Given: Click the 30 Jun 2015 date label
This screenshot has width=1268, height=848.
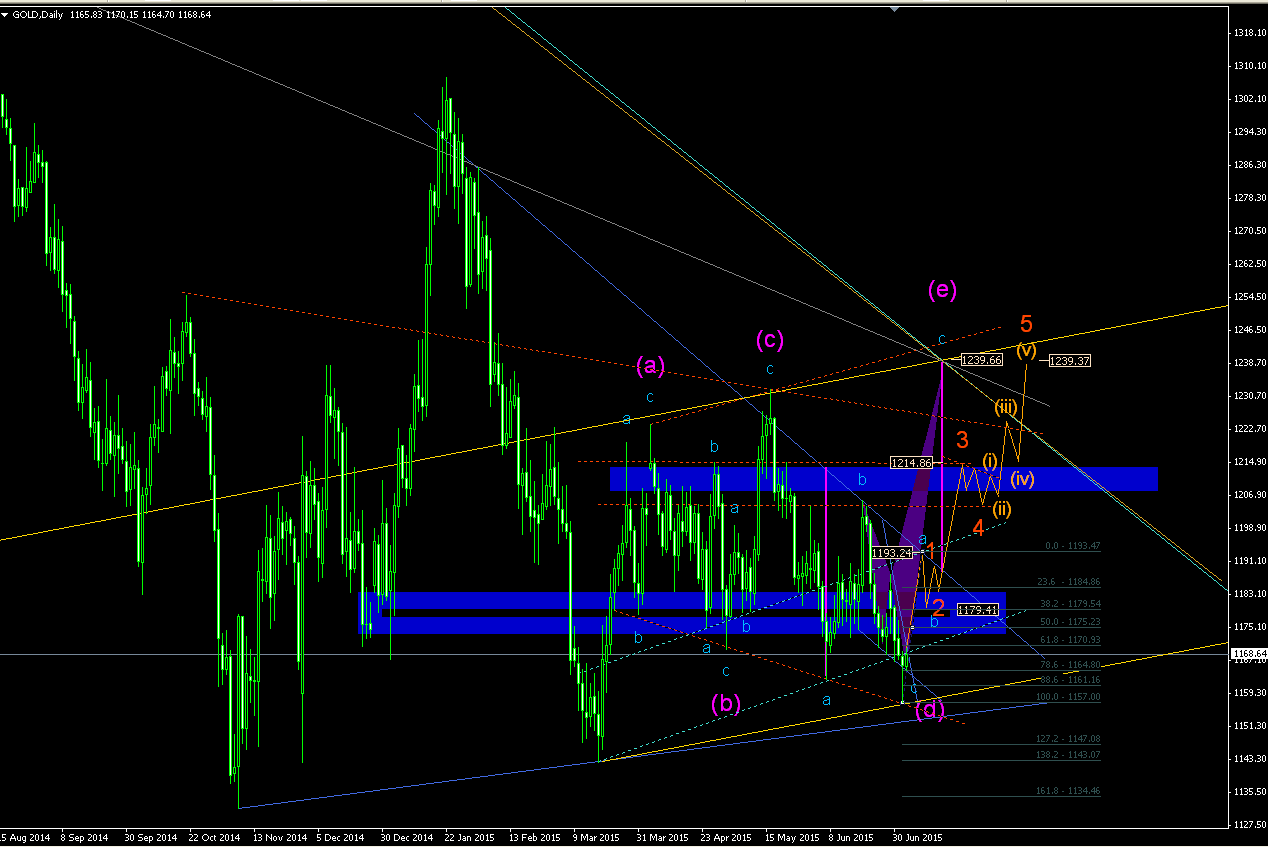Looking at the screenshot, I should coord(917,836).
